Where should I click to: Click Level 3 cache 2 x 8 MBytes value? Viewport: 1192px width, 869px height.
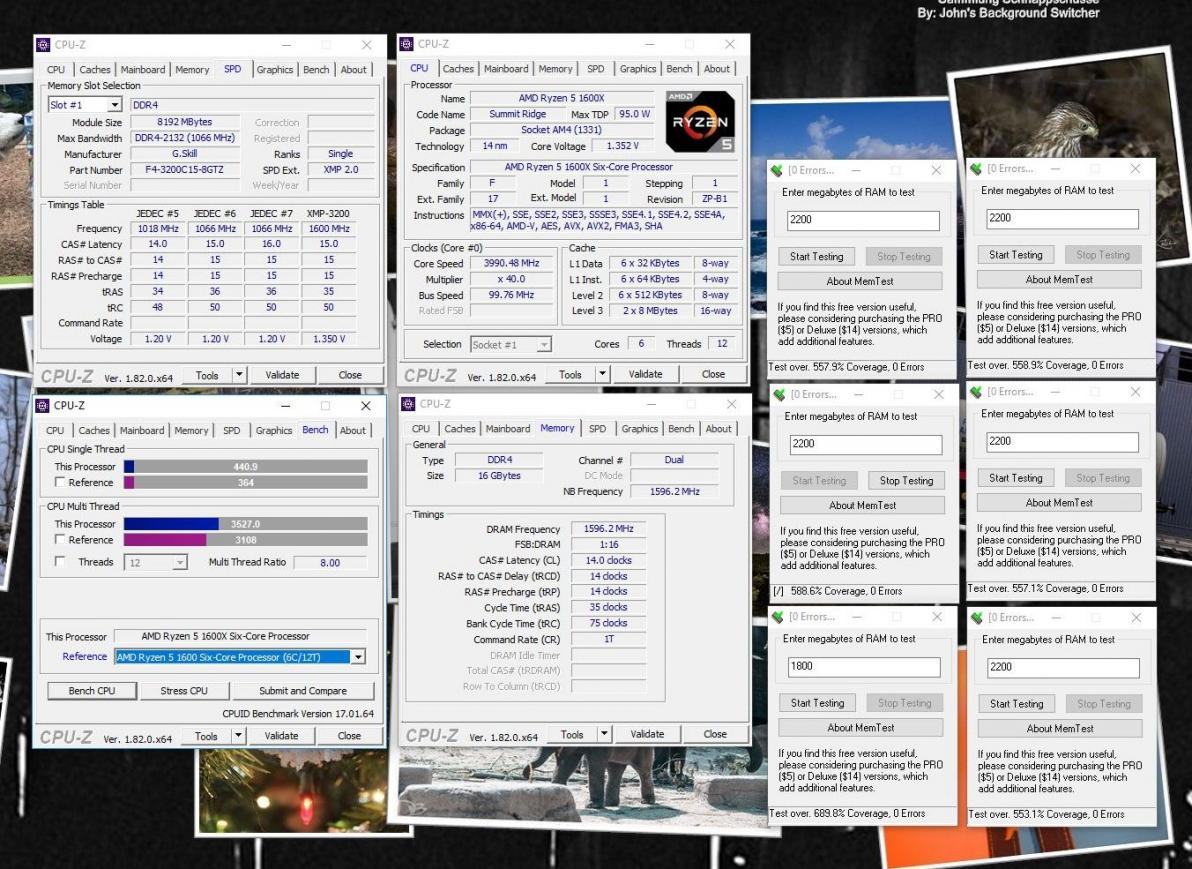tap(650, 310)
